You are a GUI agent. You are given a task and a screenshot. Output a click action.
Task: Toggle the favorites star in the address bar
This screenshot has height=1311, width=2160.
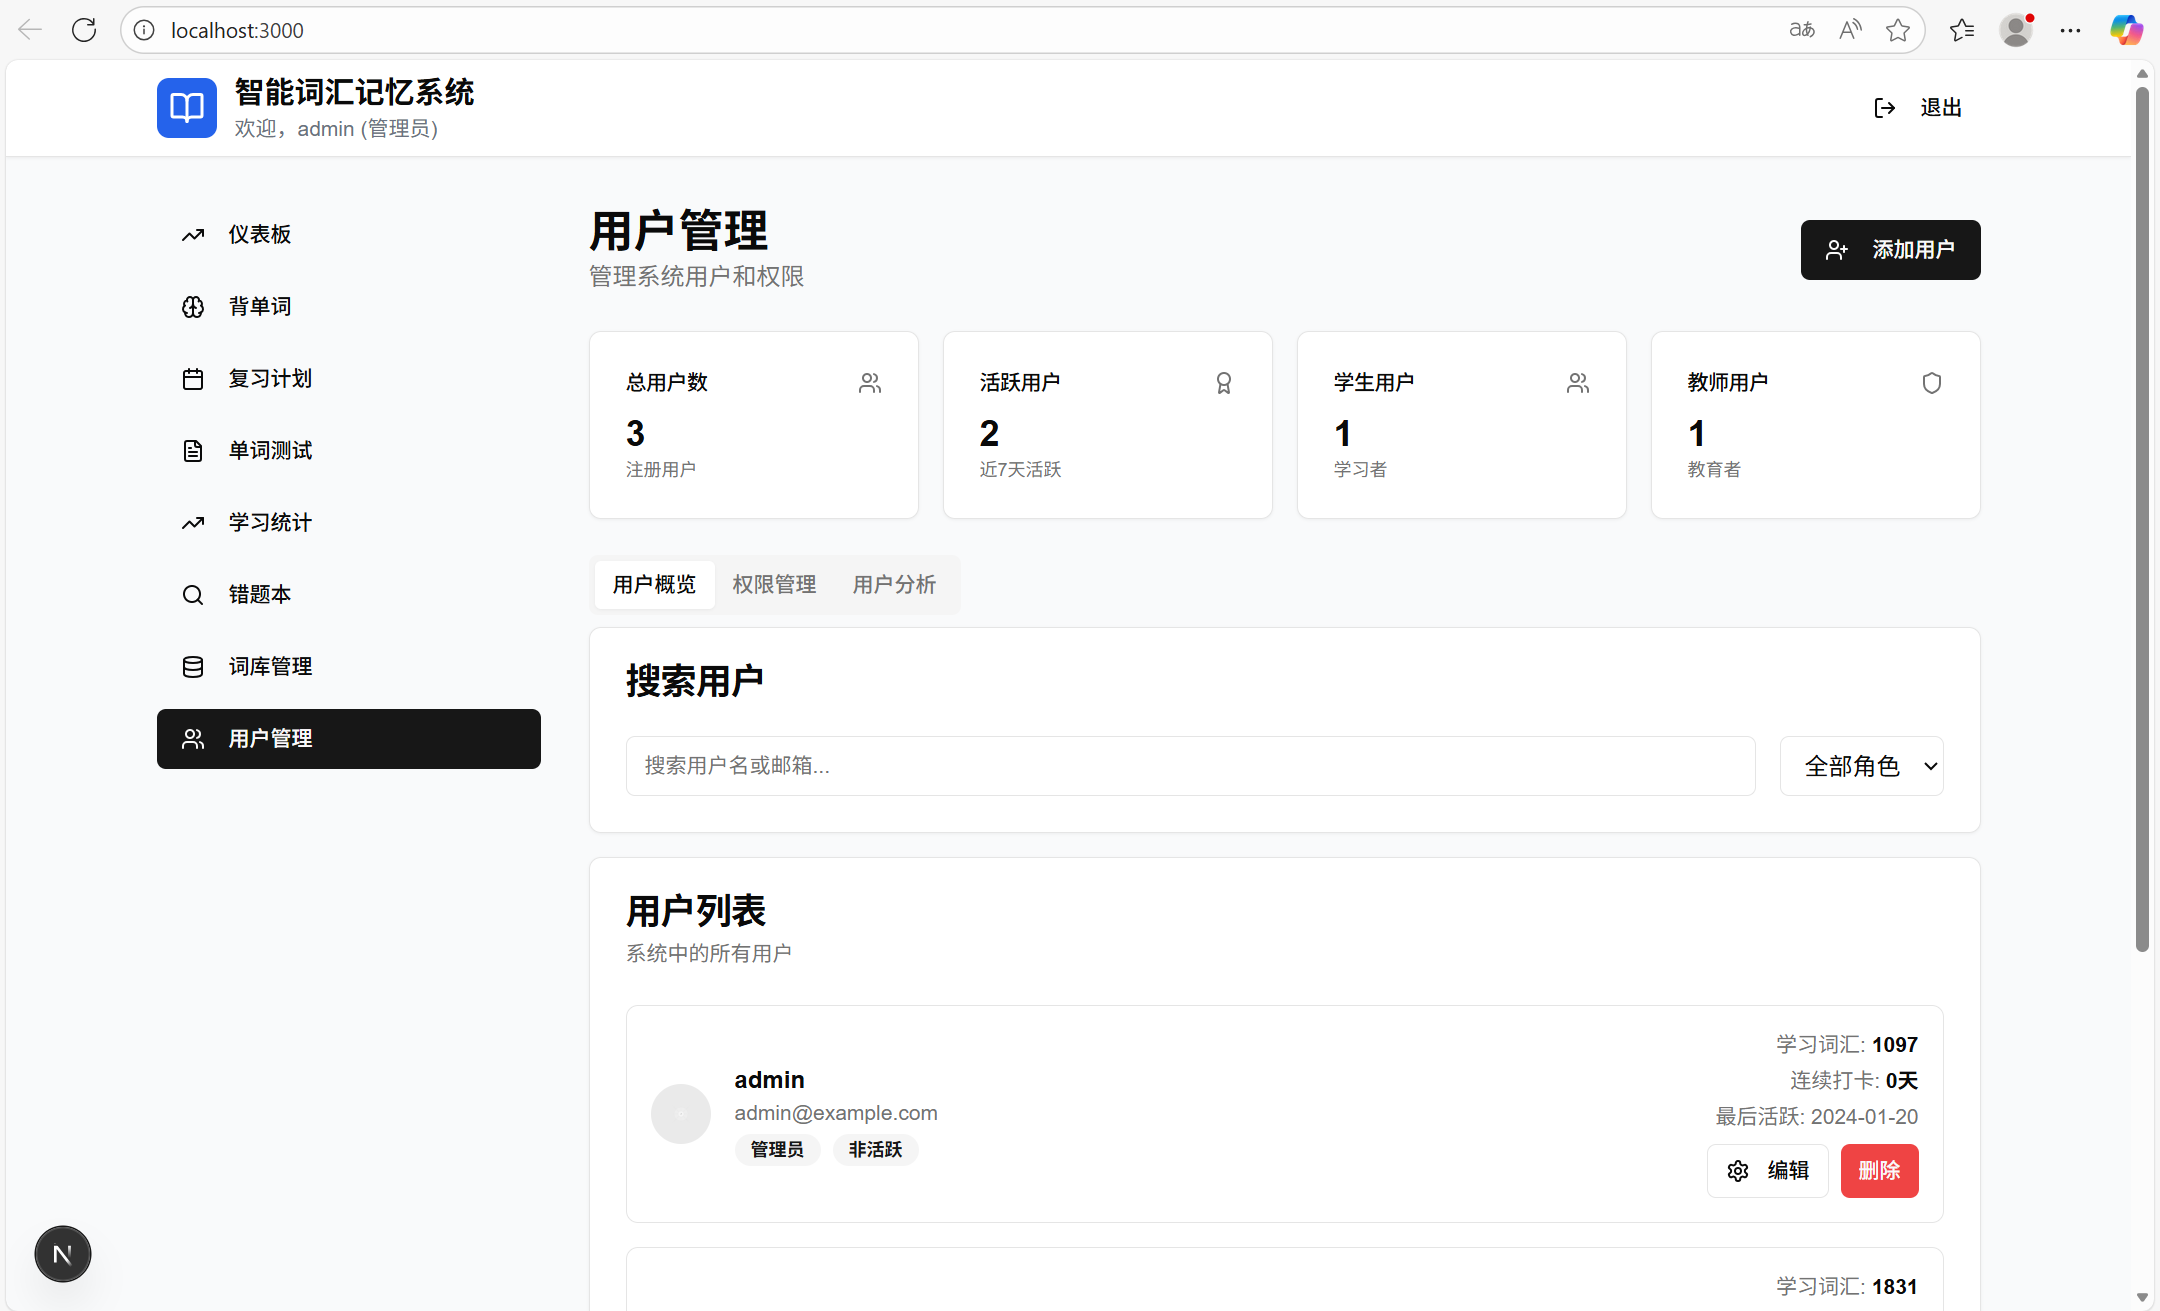[1897, 30]
